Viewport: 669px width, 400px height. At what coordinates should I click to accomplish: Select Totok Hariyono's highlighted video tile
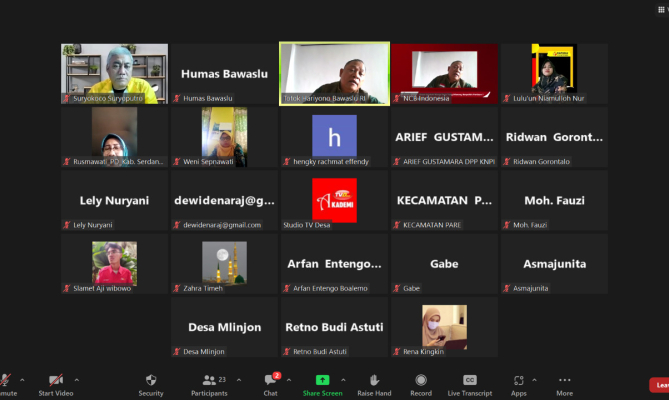[x=334, y=73]
